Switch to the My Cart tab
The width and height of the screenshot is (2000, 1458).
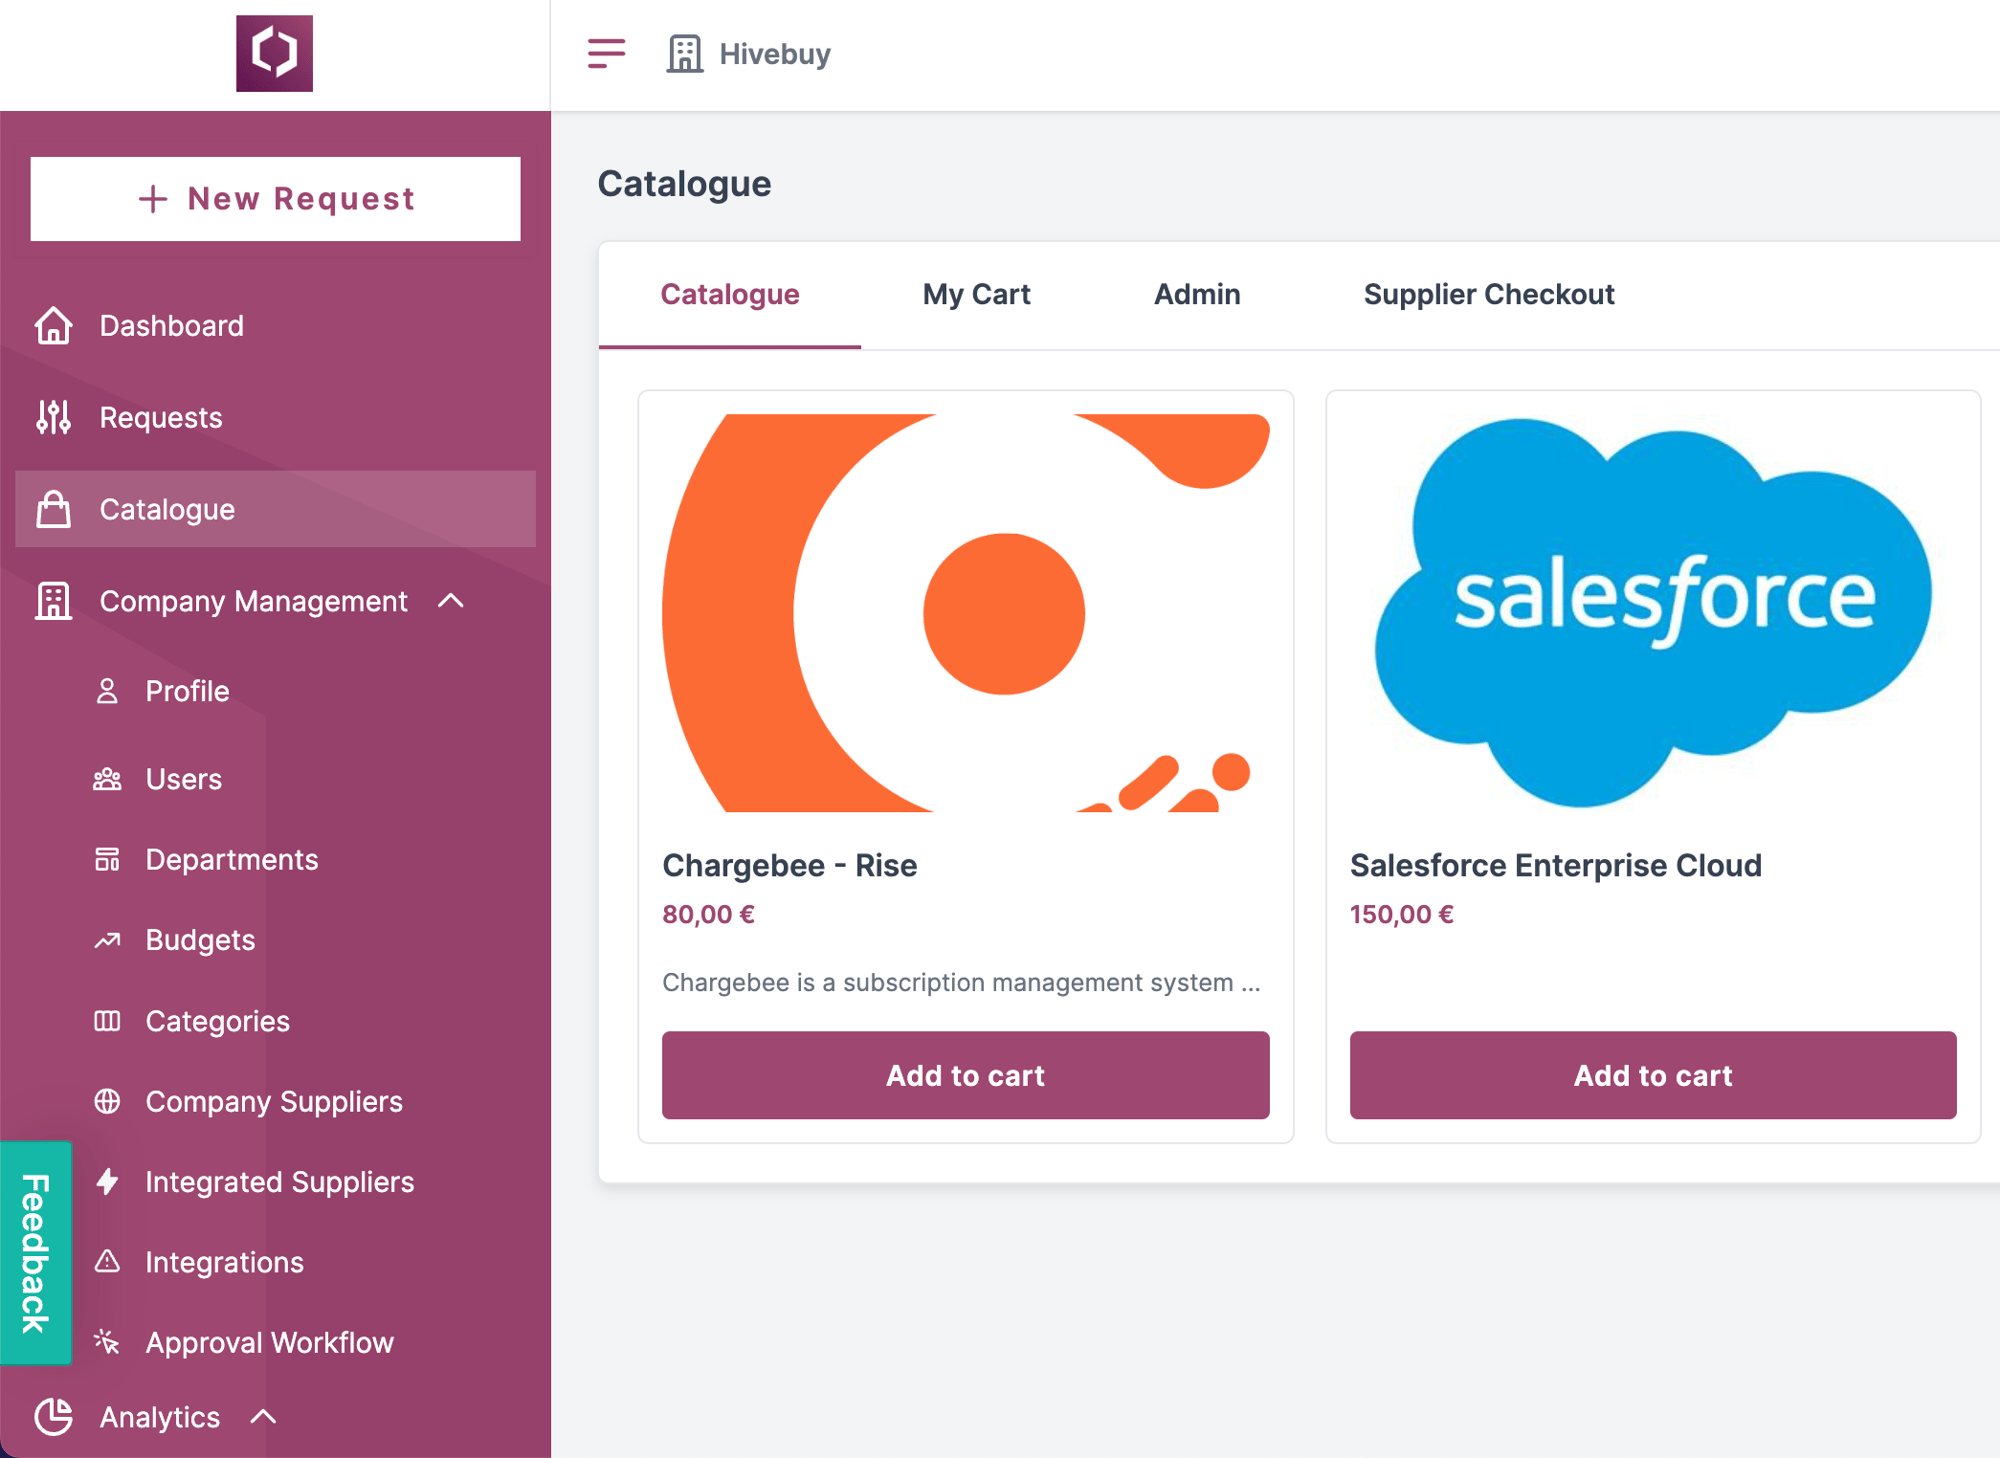click(976, 294)
